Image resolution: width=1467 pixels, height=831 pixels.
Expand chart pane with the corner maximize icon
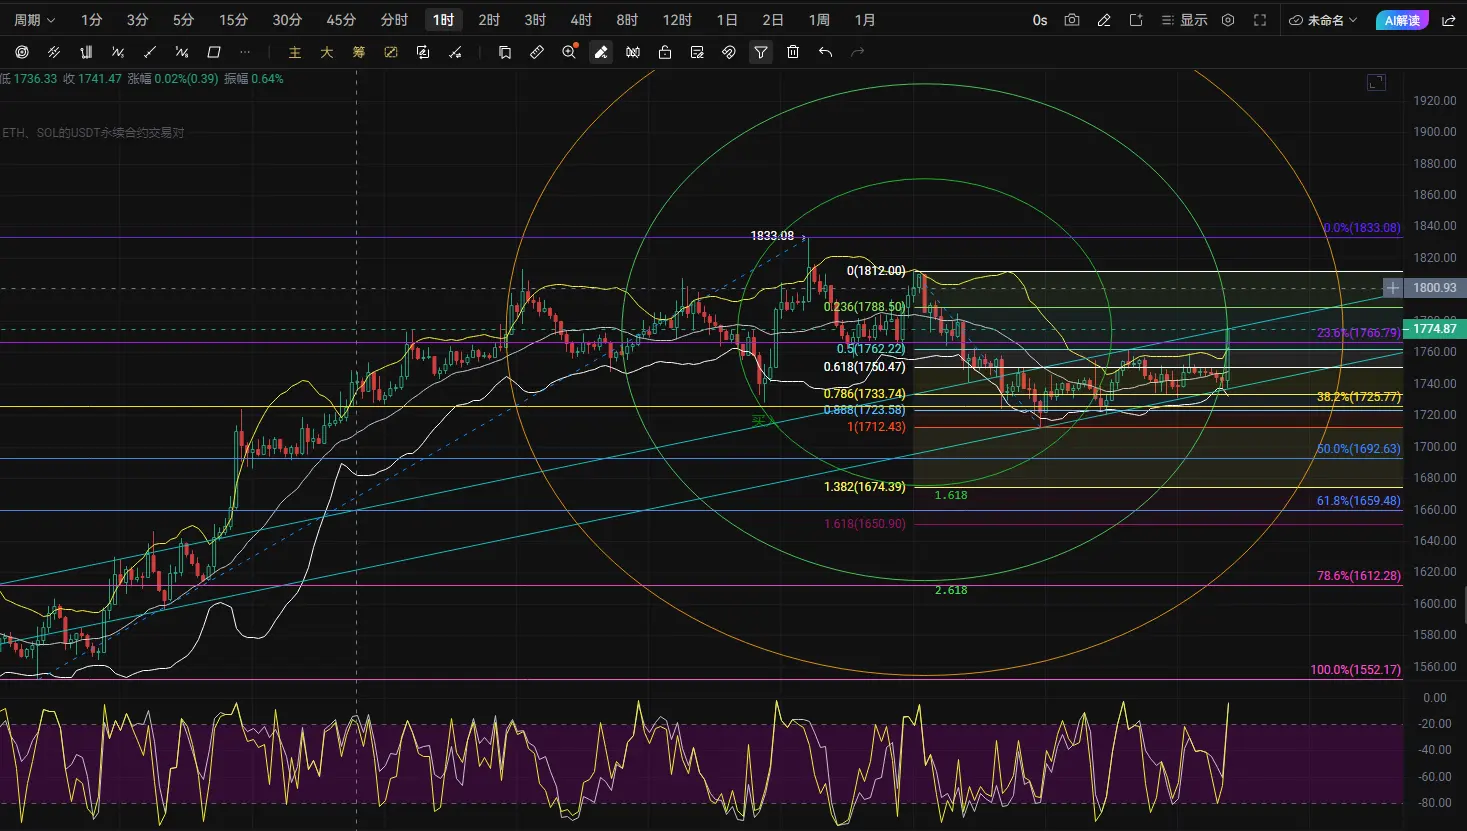click(x=1377, y=82)
